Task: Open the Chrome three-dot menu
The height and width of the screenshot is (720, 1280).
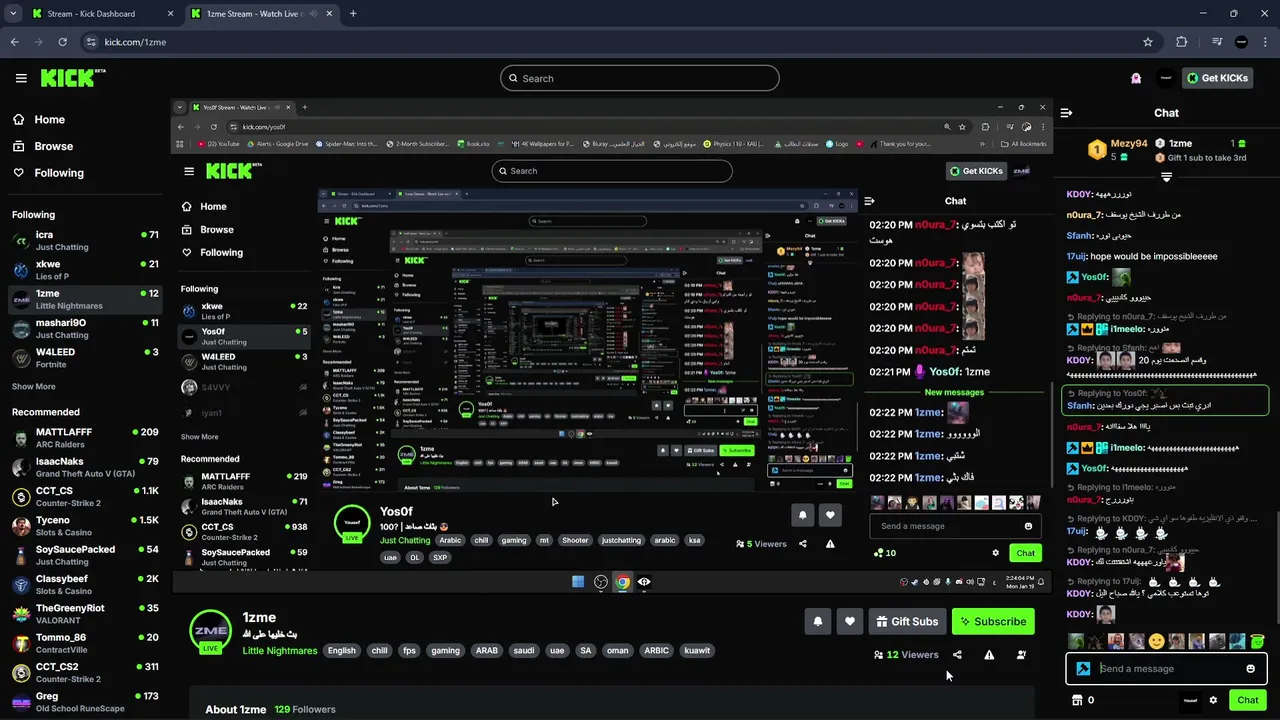Action: (1266, 42)
